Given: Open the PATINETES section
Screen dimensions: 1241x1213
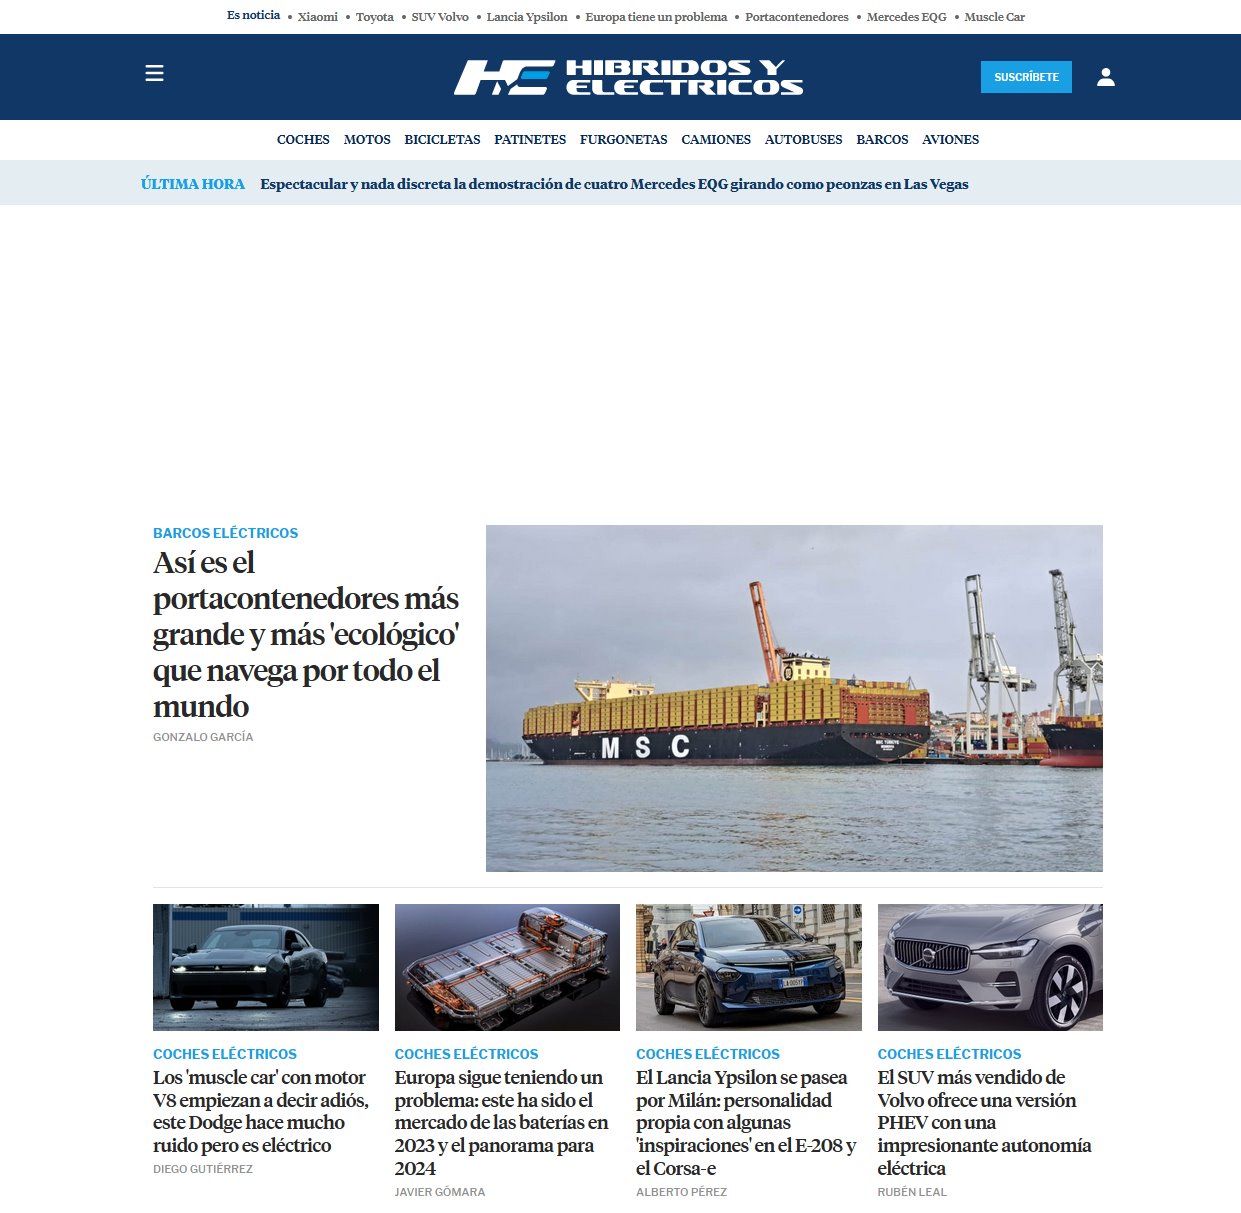Looking at the screenshot, I should (x=530, y=140).
